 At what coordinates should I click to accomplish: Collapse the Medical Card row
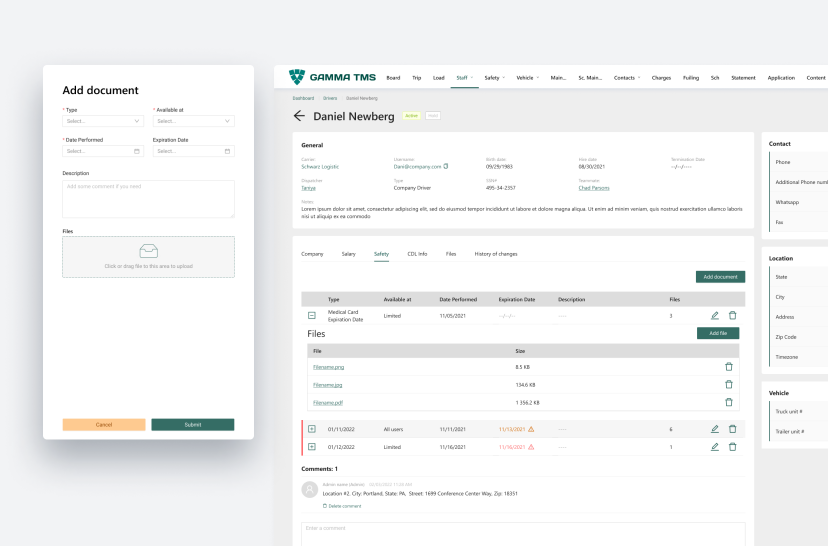[311, 315]
